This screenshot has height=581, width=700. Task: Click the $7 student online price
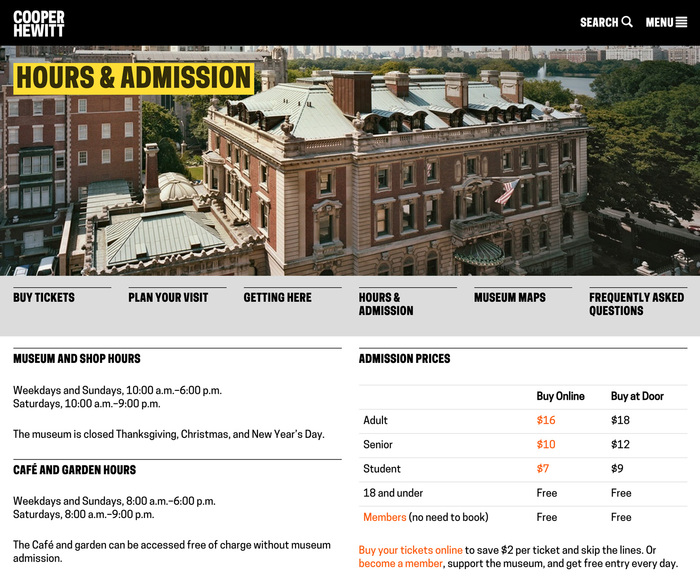(x=542, y=468)
